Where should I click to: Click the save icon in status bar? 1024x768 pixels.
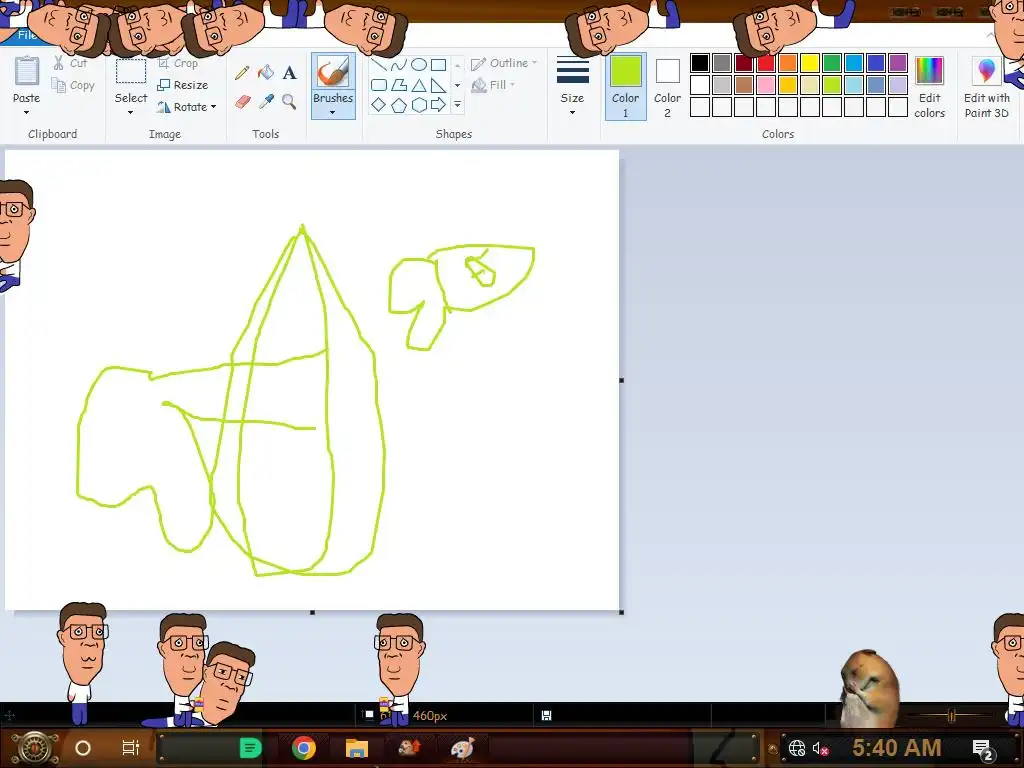pyautogui.click(x=547, y=716)
